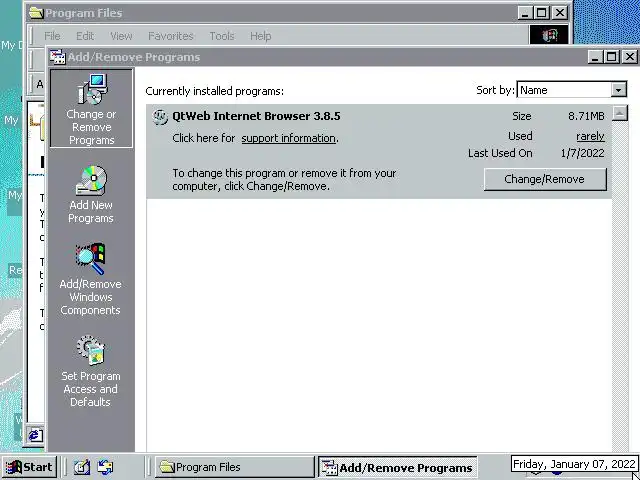Open the support information link

click(x=289, y=138)
